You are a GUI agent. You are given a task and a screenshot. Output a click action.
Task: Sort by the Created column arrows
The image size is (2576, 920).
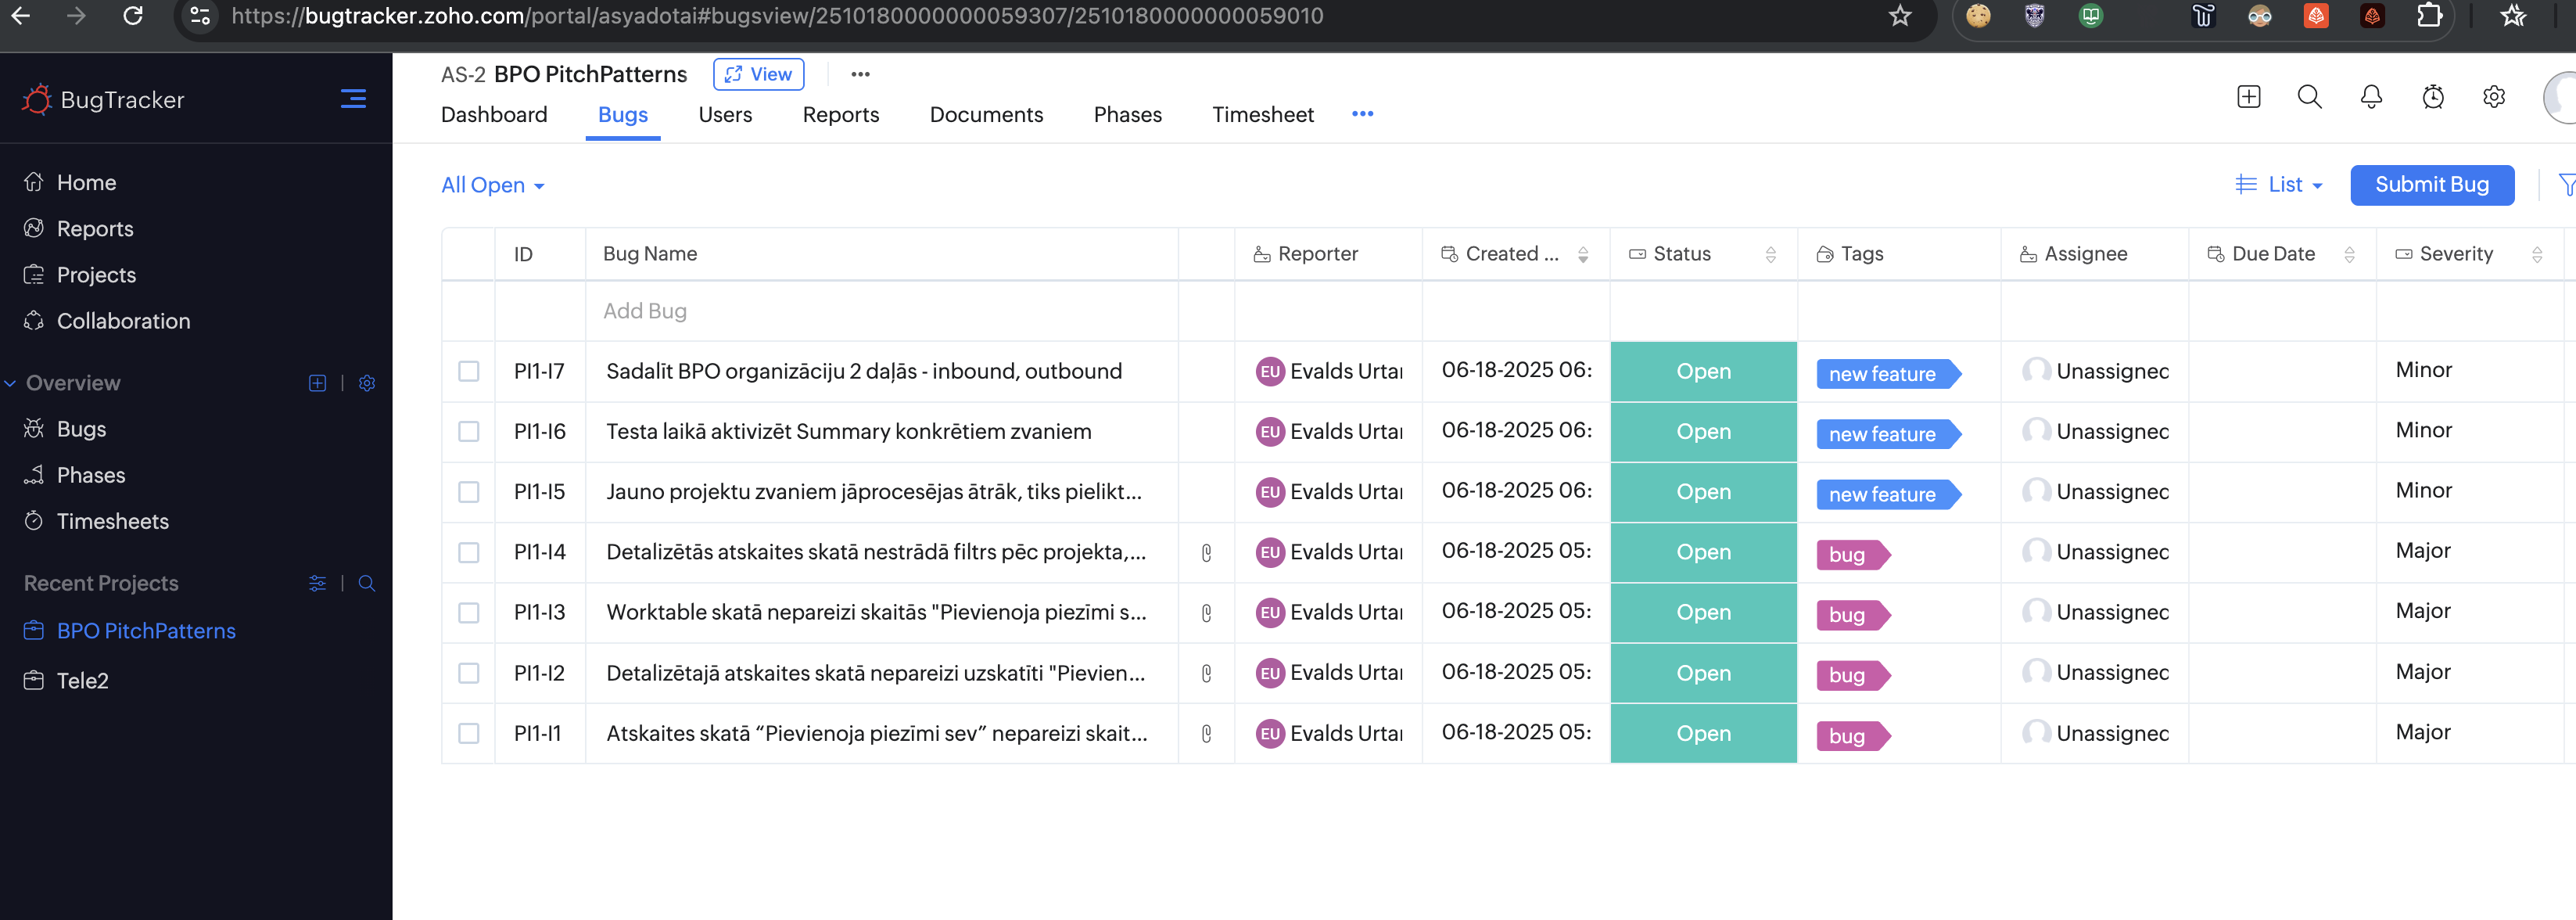[x=1583, y=255]
